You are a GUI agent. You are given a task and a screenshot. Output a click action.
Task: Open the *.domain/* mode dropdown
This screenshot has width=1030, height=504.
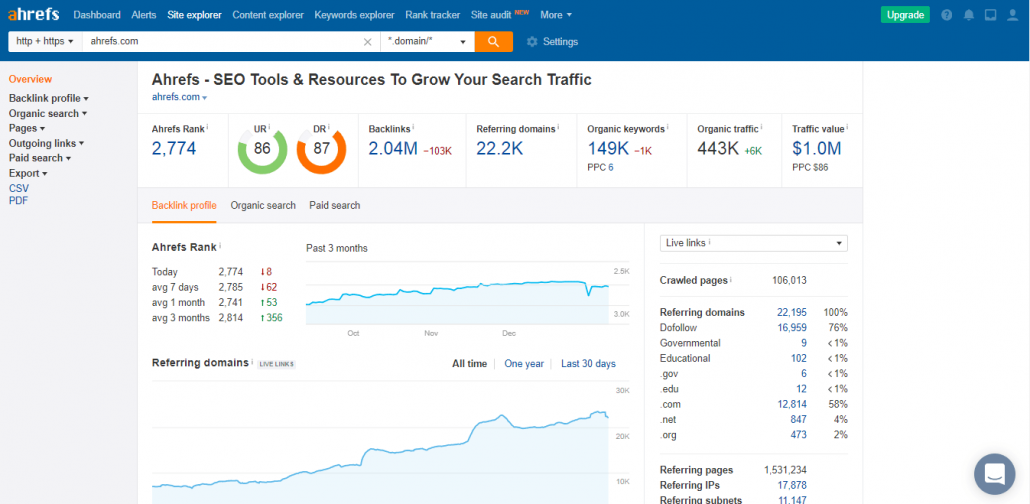point(428,41)
